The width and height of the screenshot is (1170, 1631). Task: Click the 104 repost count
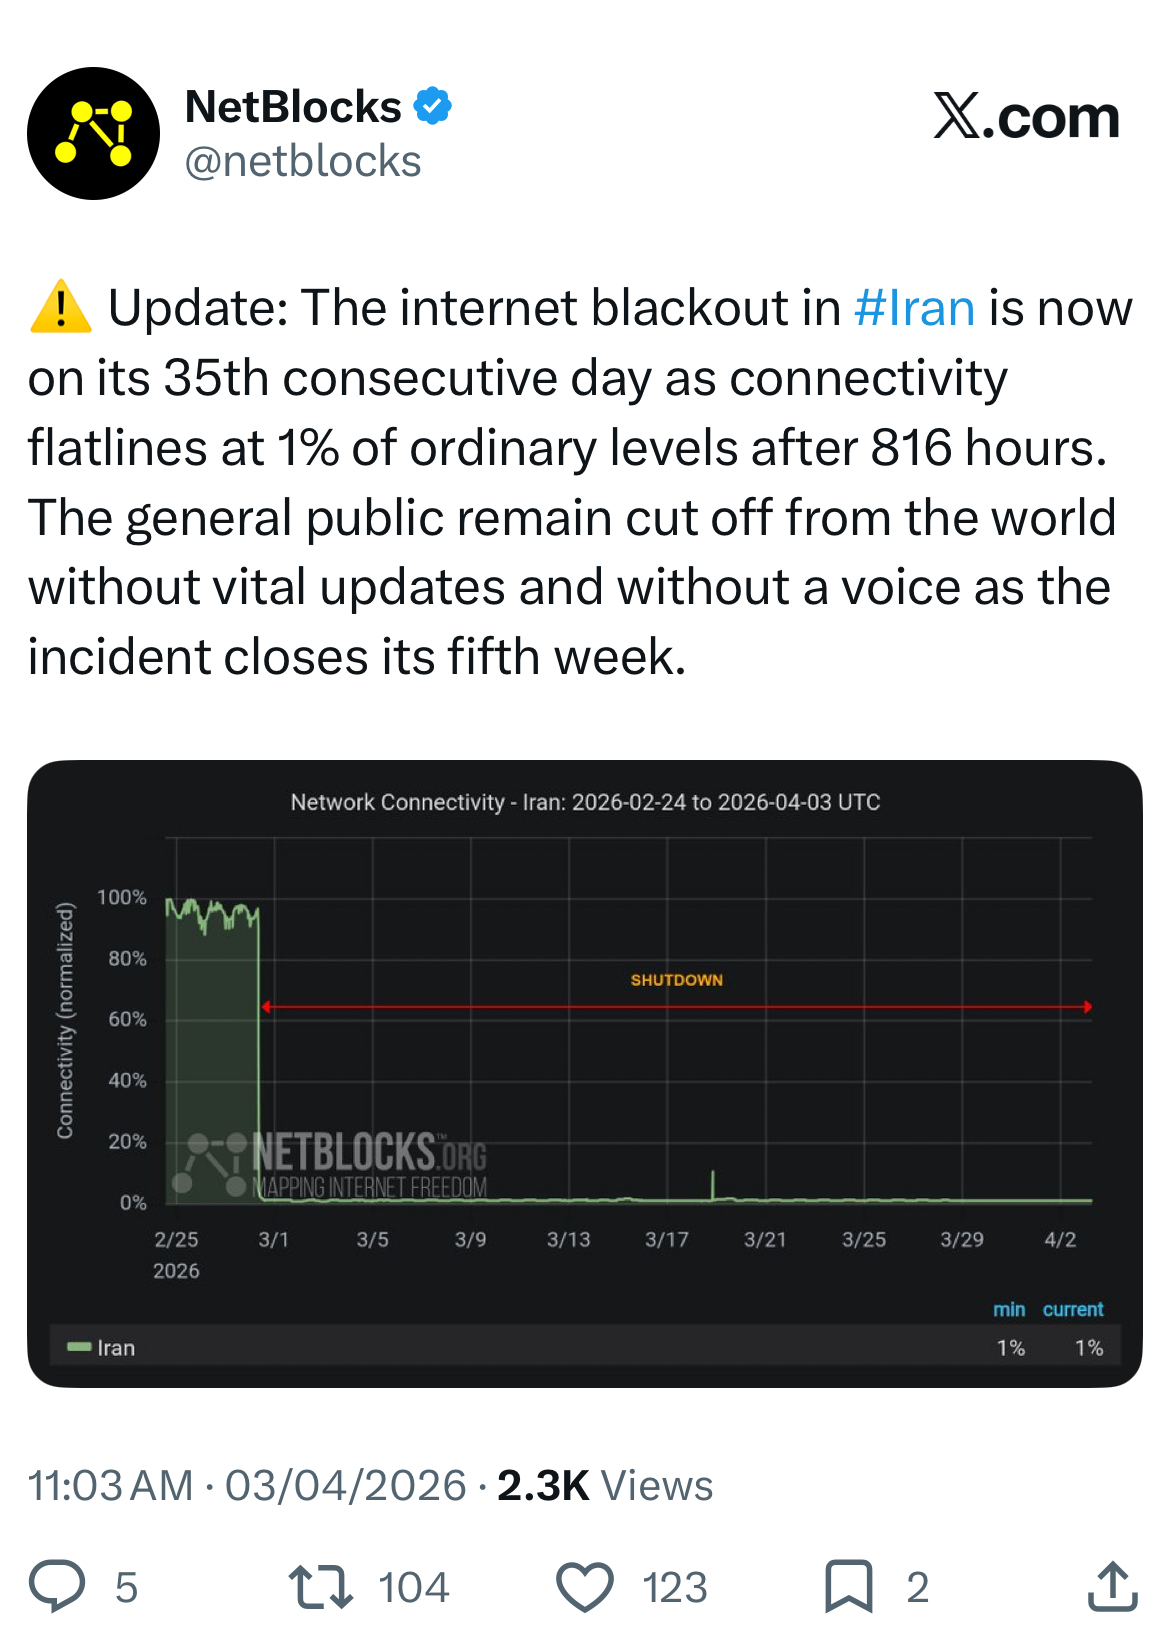(412, 1586)
